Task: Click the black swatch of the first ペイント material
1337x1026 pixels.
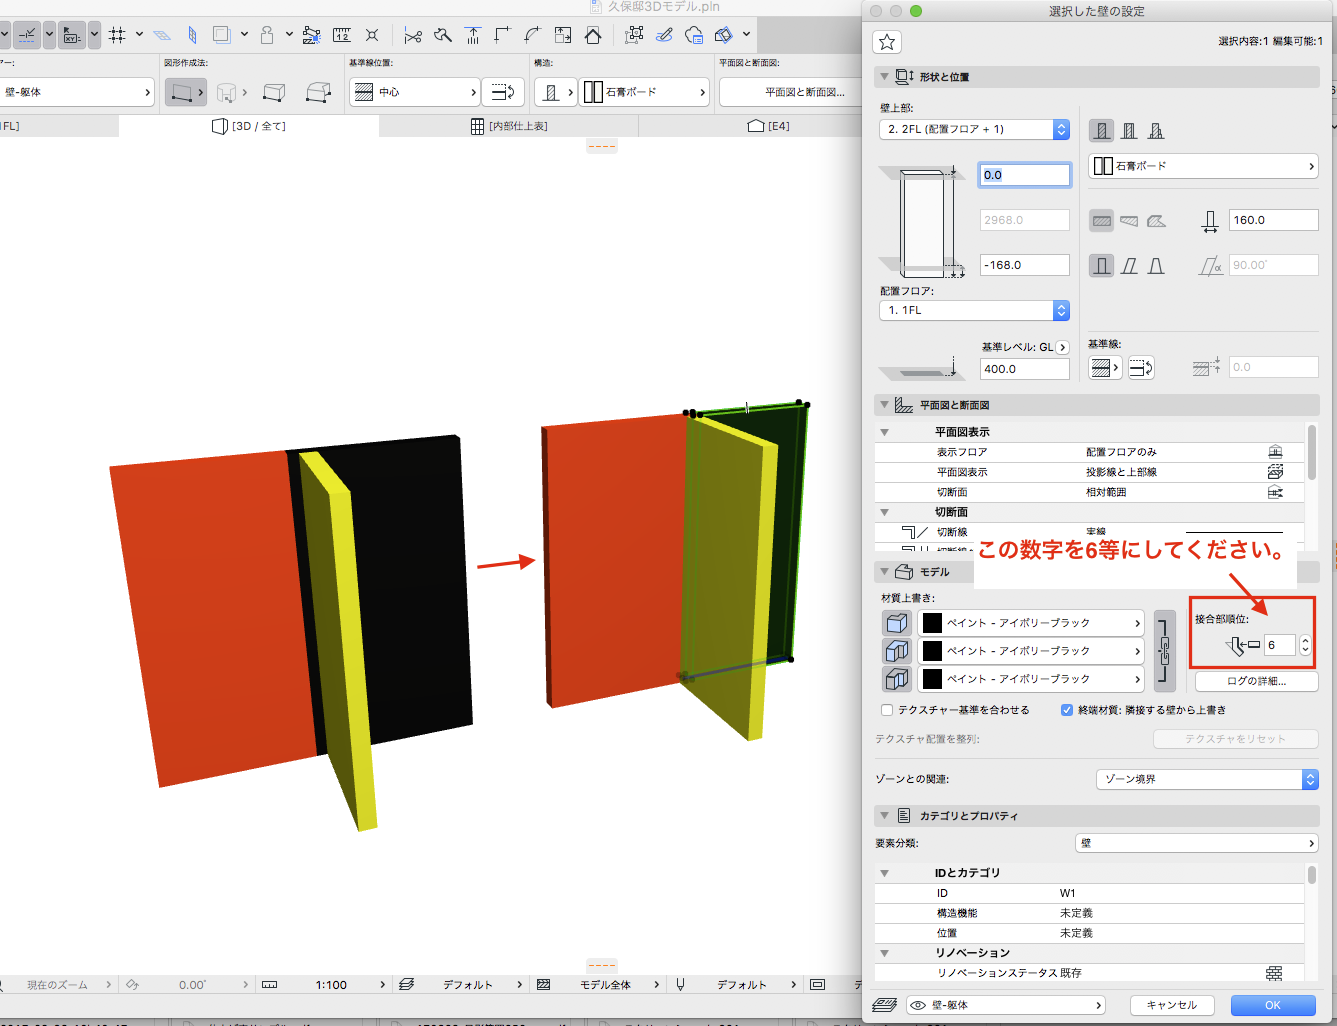Action: tap(932, 623)
